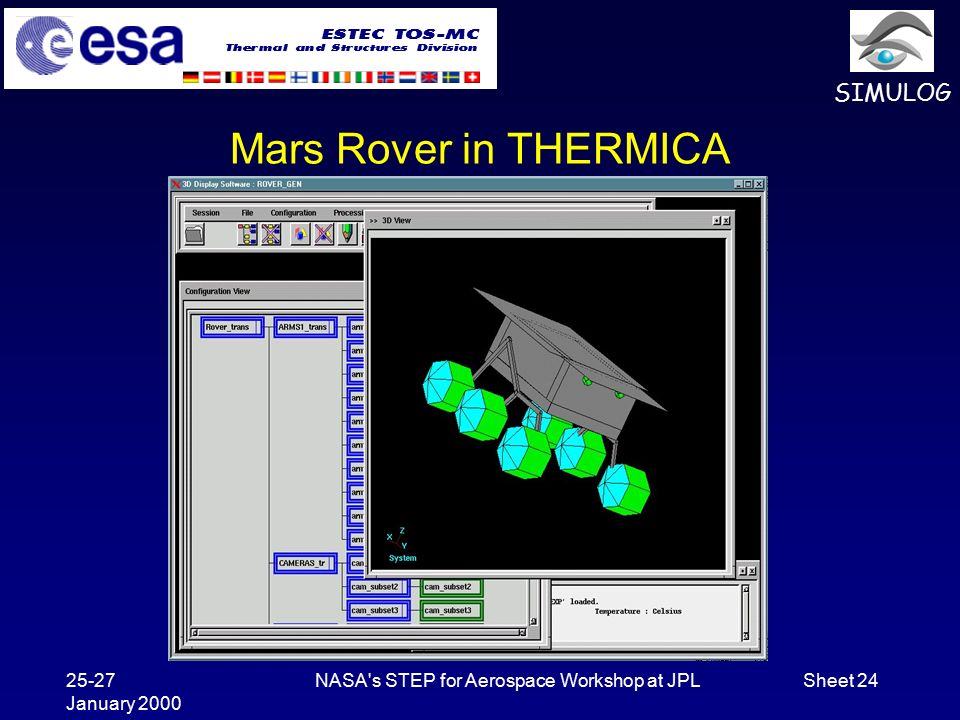960x720 pixels.
Task: Click the '25-27 January 2000' date footer
Action: click(x=123, y=692)
